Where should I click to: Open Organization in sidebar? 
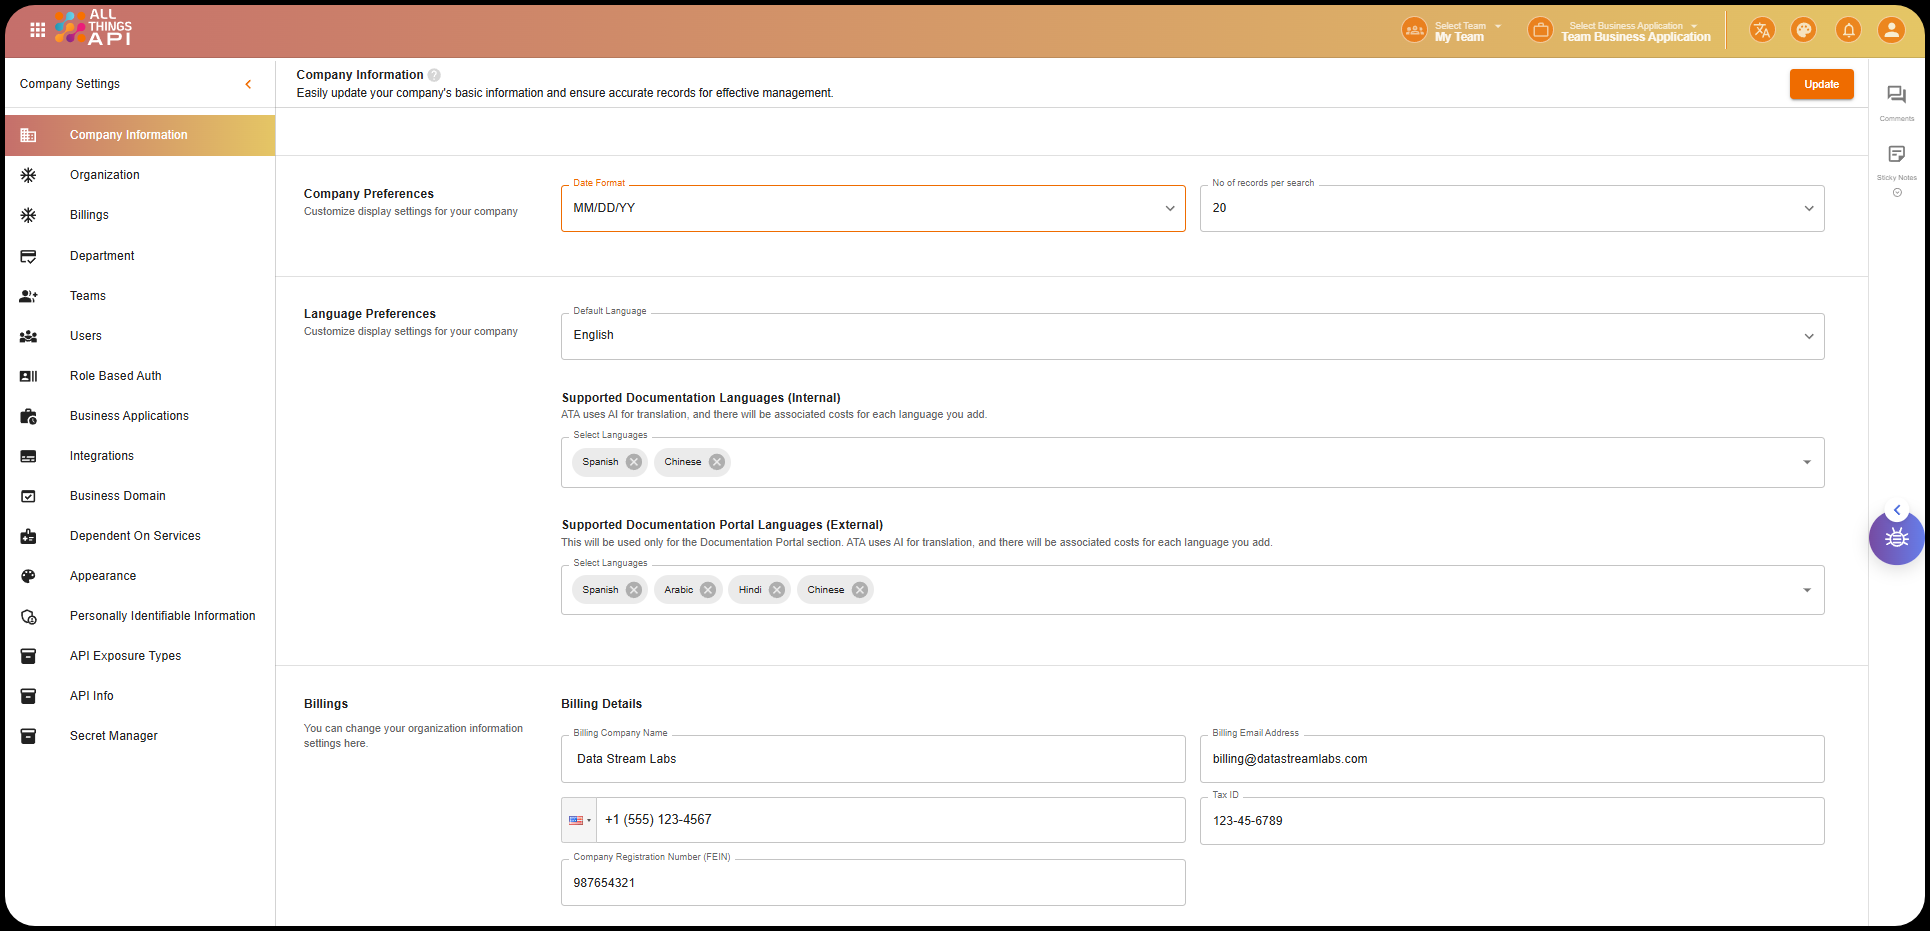coord(105,175)
